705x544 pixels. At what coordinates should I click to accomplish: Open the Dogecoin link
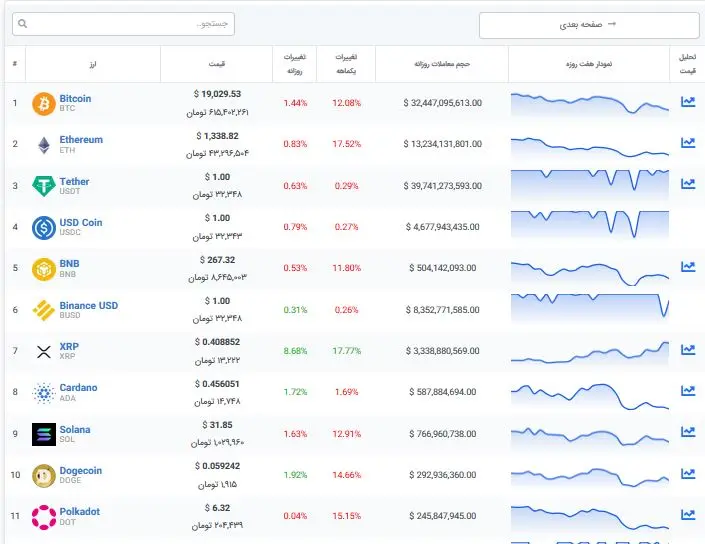click(x=80, y=471)
